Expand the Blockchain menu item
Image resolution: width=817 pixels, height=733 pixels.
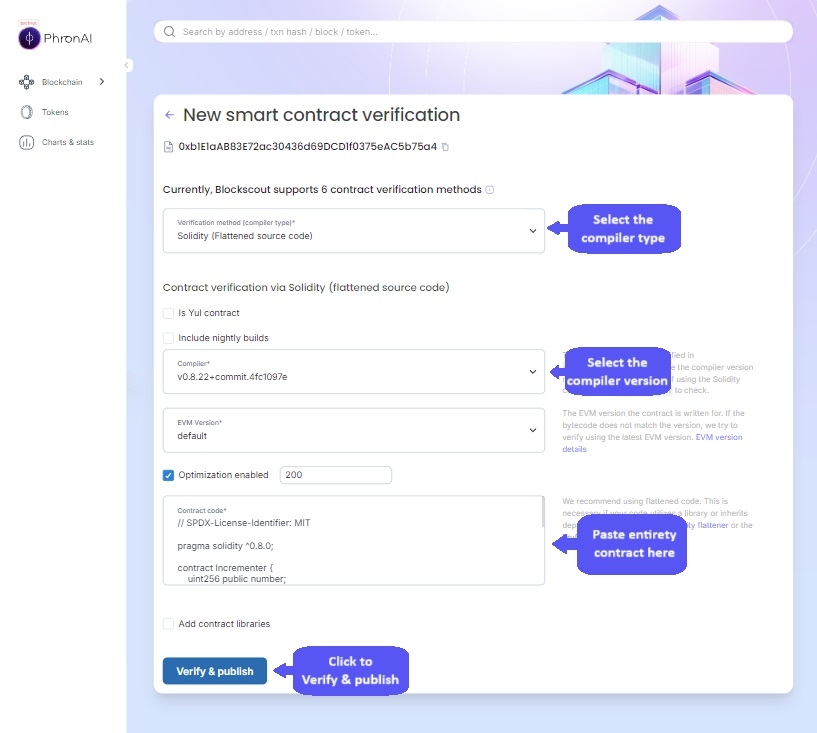tap(101, 82)
